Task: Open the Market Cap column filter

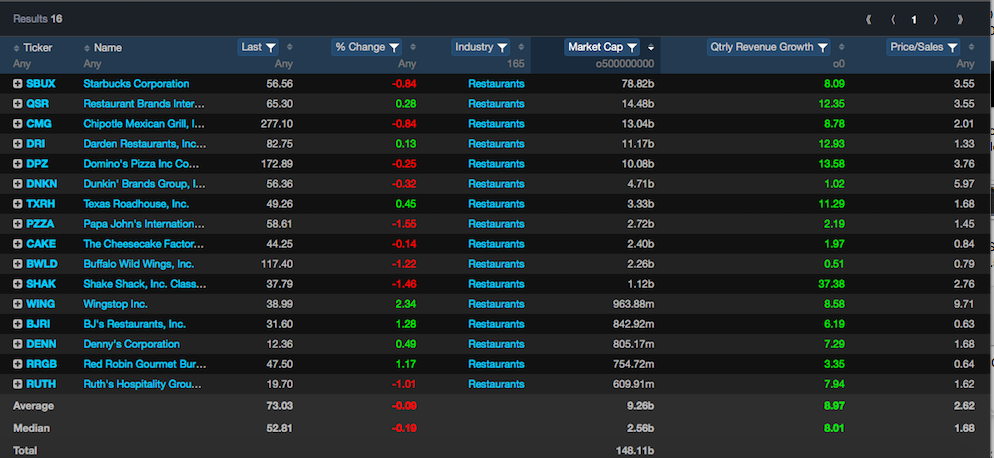Action: pyautogui.click(x=602, y=47)
